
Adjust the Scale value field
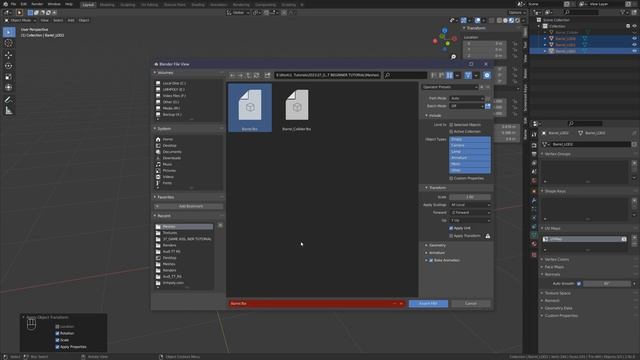(470, 197)
